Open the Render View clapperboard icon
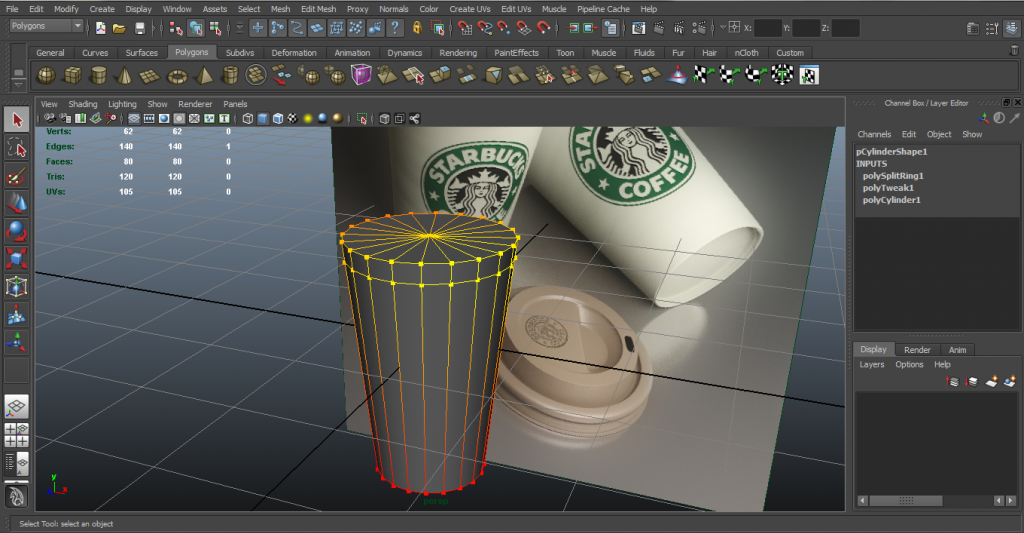 [x=639, y=28]
